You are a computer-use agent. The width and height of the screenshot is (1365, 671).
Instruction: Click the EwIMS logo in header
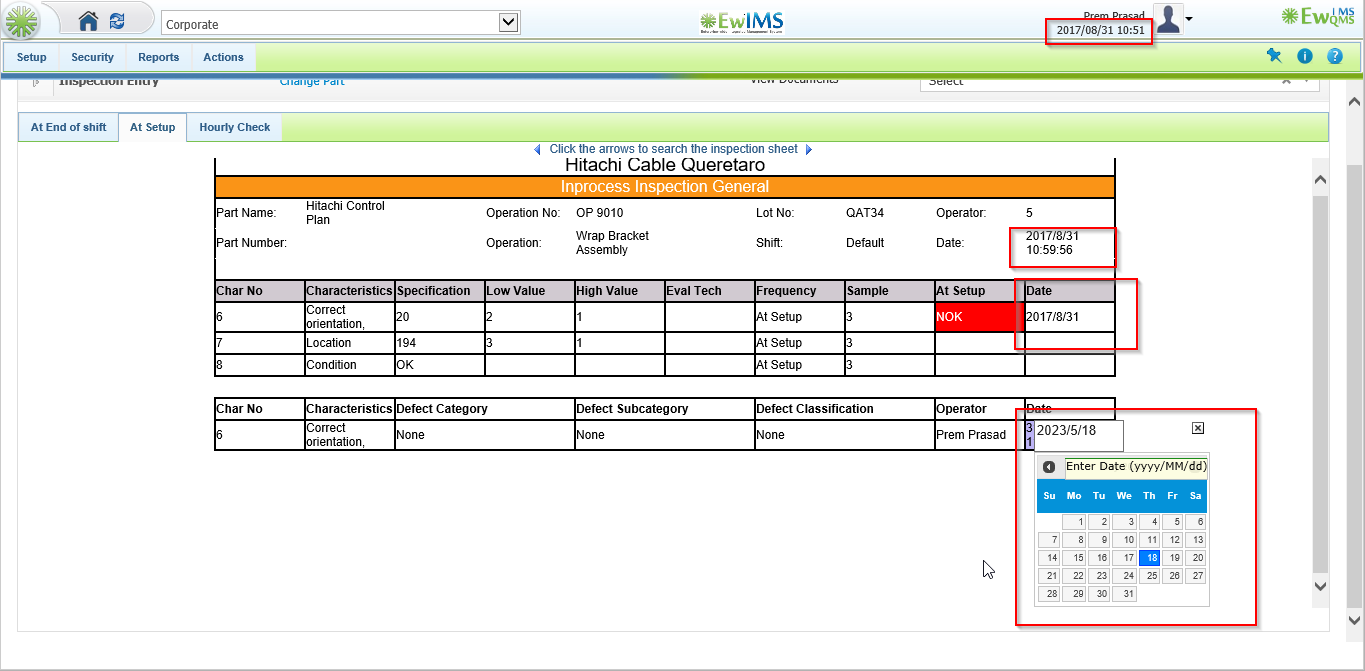point(742,22)
